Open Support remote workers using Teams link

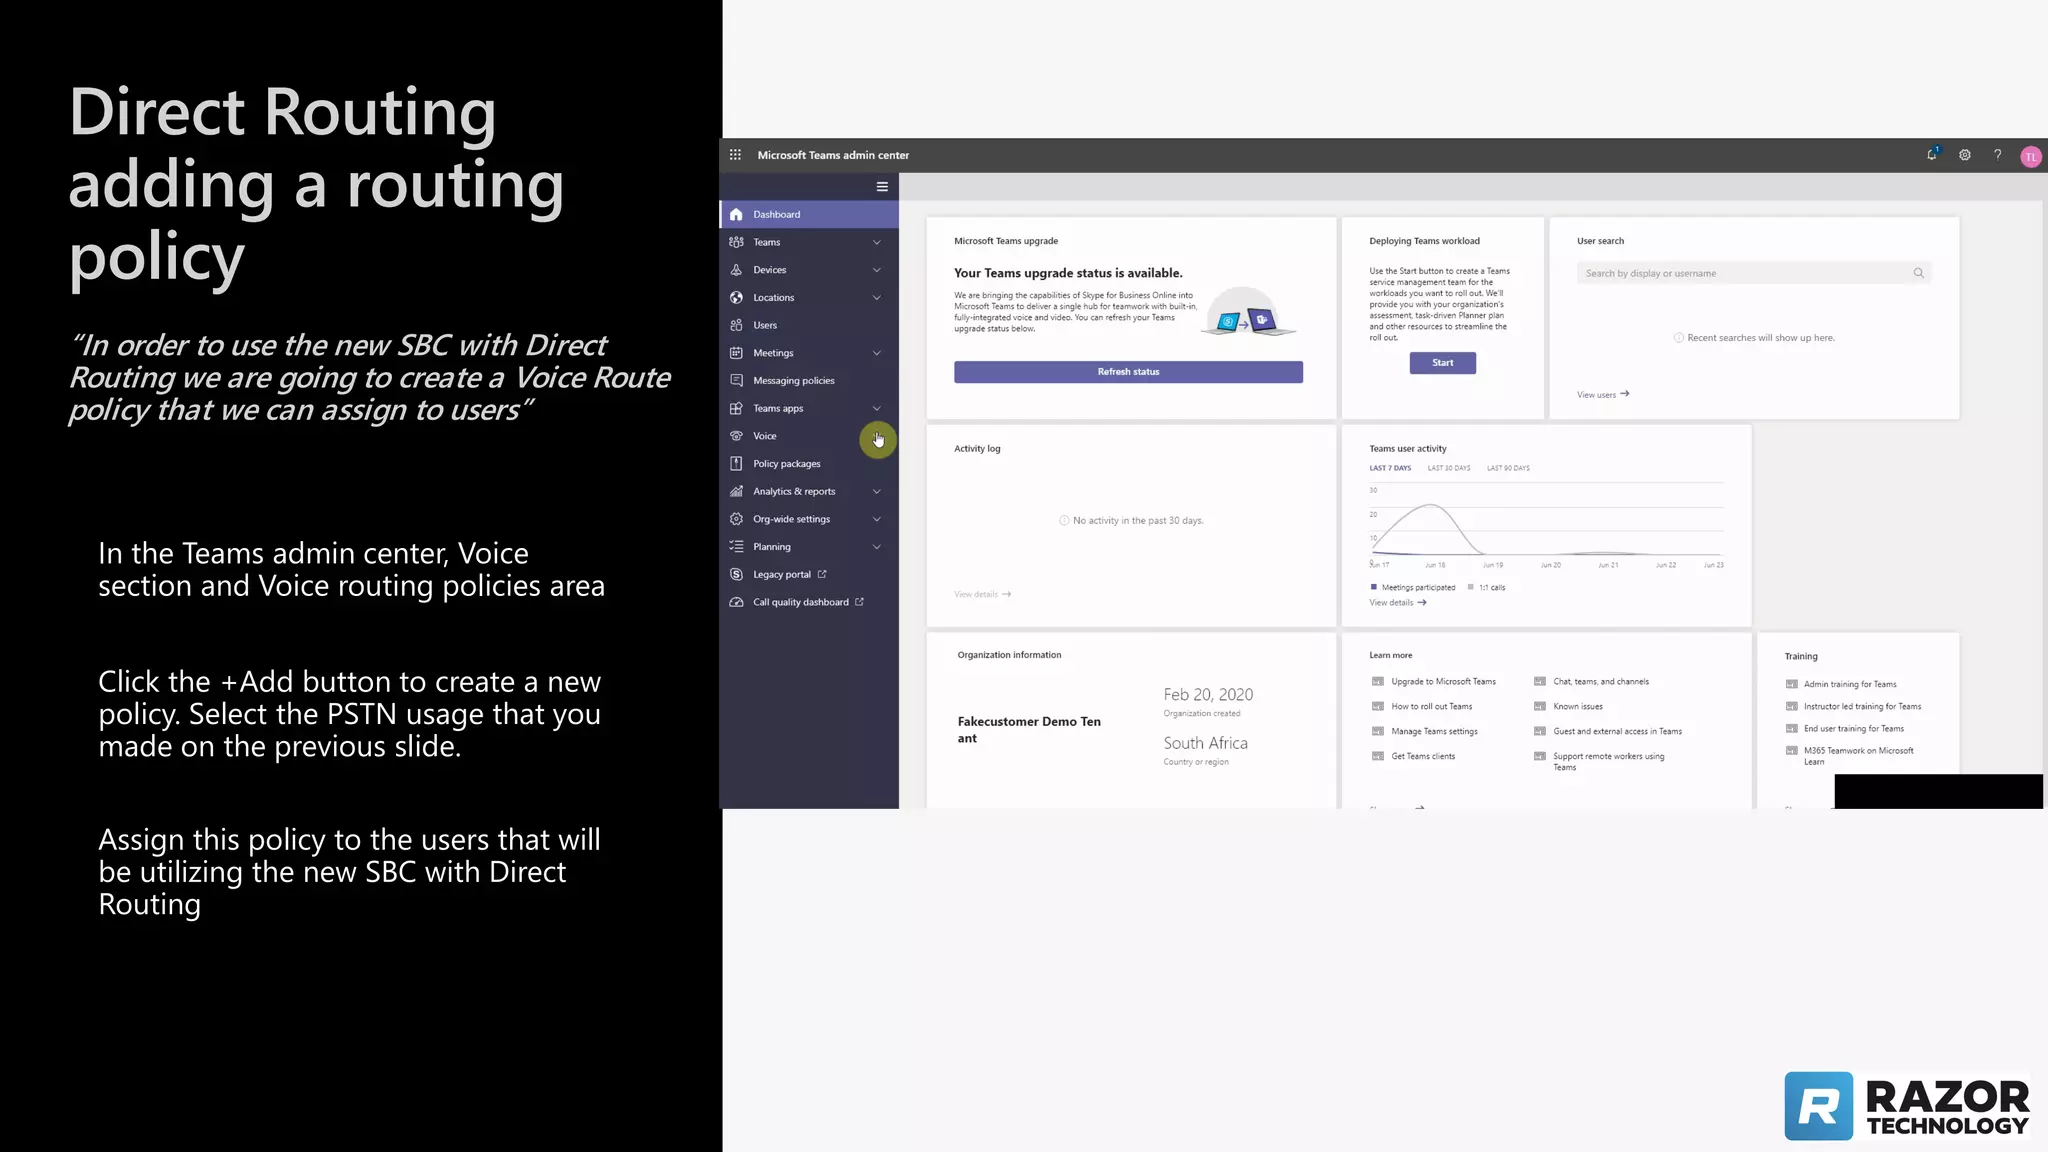coord(1608,762)
